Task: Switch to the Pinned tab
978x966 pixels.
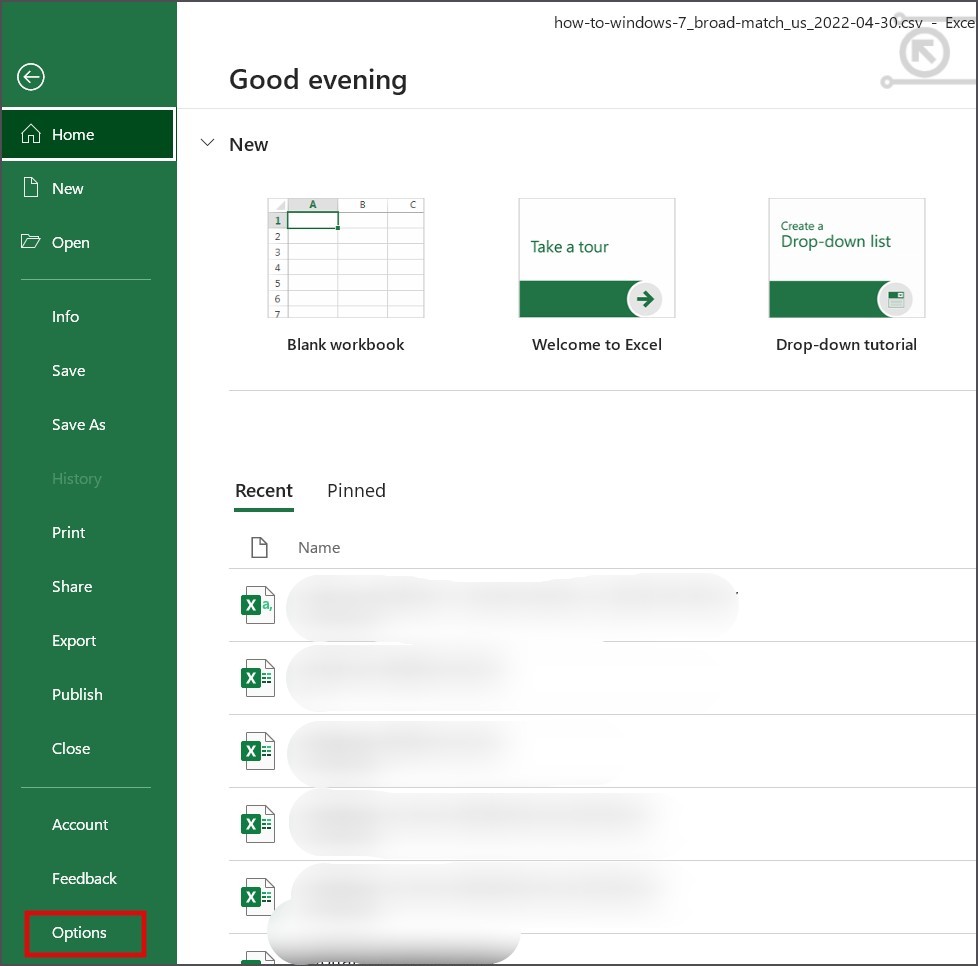Action: point(356,491)
